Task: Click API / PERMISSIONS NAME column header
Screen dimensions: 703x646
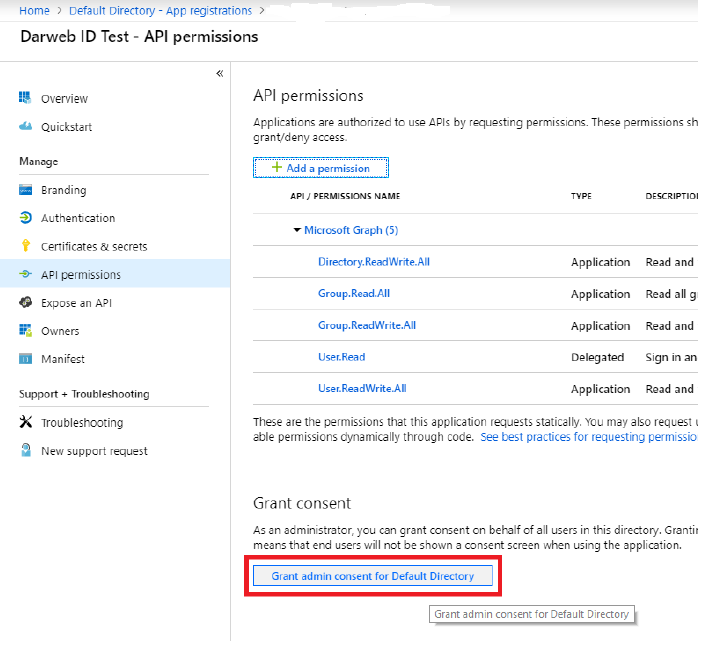Action: (x=345, y=196)
